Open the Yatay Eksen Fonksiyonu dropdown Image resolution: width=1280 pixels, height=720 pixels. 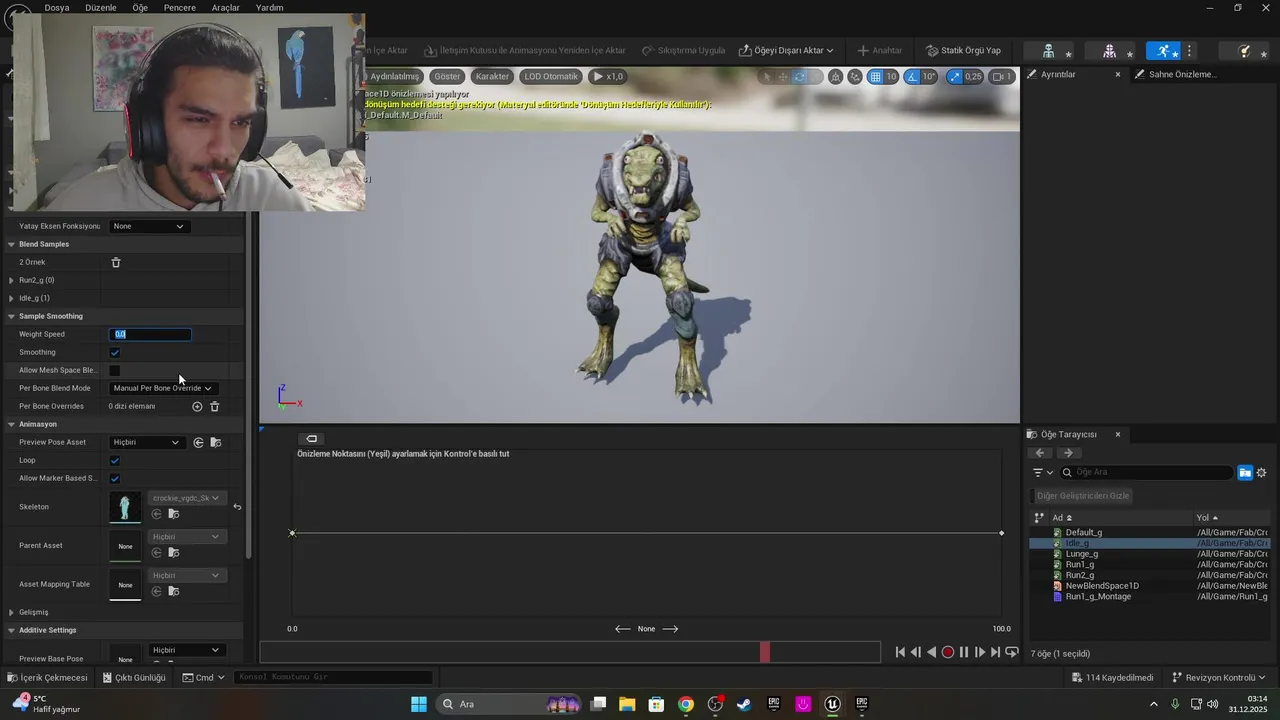[x=148, y=226]
